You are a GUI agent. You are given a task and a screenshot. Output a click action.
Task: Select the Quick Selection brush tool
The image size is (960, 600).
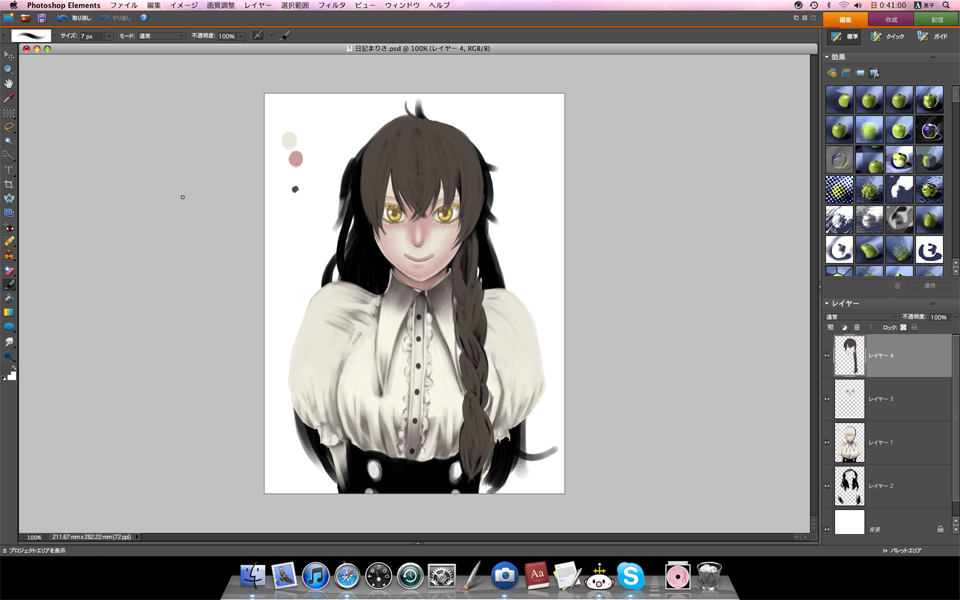[9, 156]
